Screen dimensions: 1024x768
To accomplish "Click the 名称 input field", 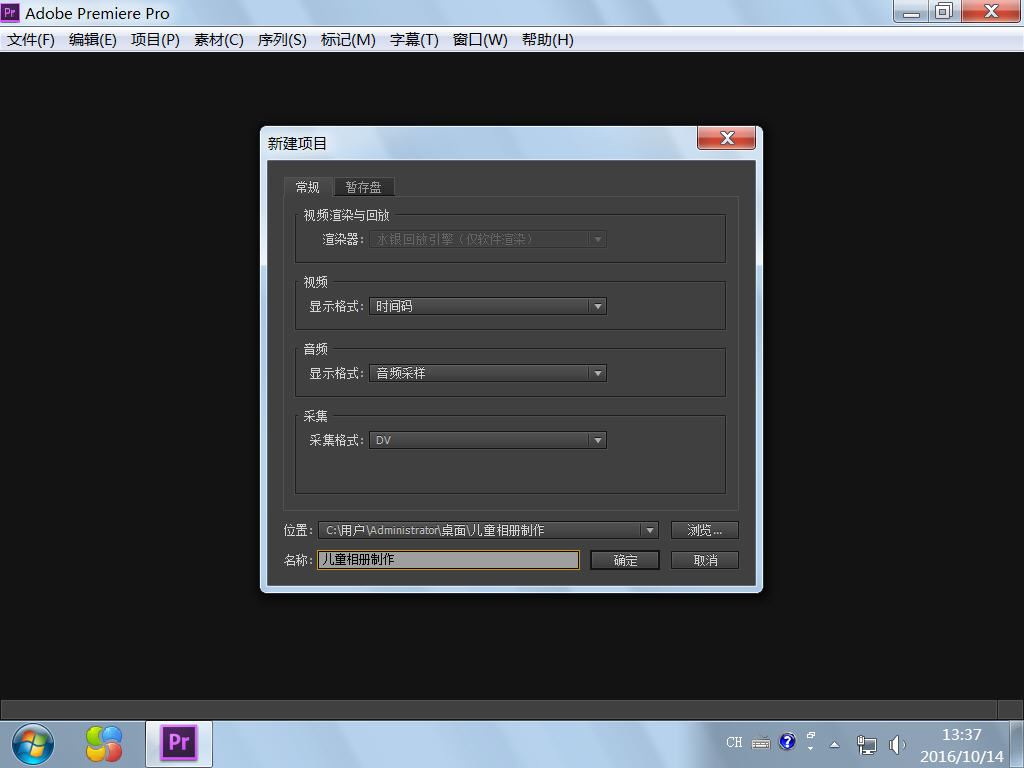I will pos(448,560).
